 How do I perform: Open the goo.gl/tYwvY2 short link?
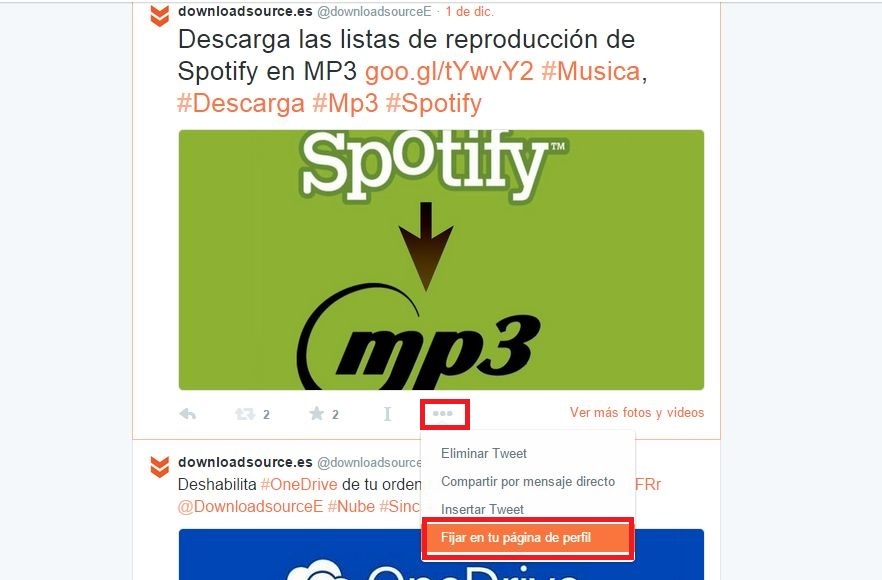(449, 71)
